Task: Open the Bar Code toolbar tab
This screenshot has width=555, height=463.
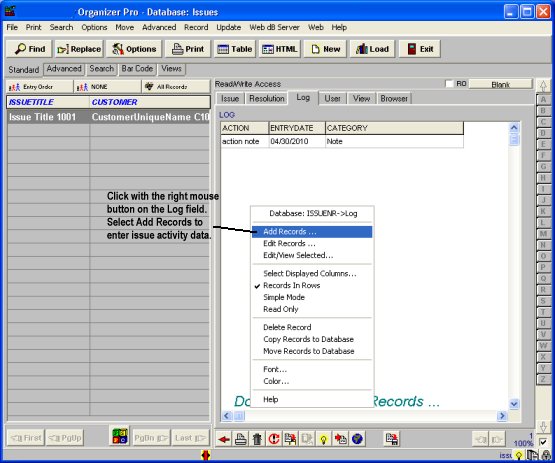Action: point(137,69)
